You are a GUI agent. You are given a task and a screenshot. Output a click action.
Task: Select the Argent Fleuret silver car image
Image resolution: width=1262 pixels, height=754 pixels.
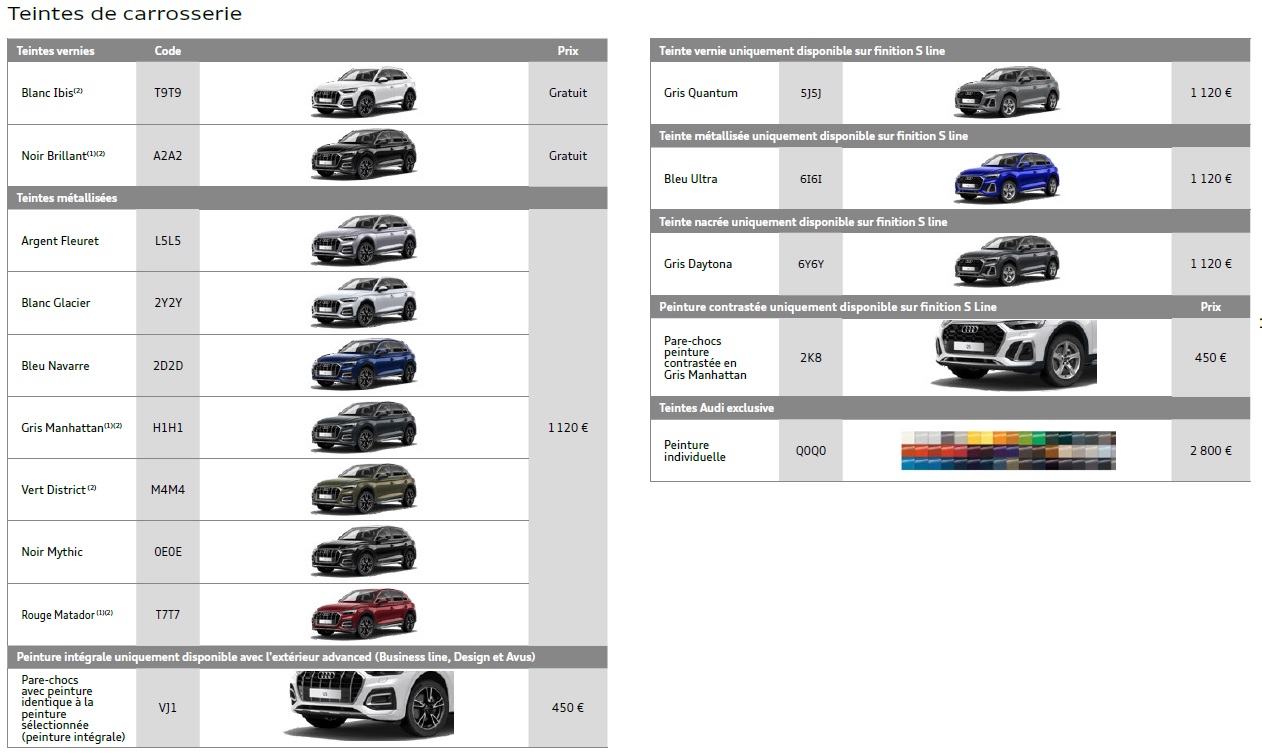(x=364, y=240)
